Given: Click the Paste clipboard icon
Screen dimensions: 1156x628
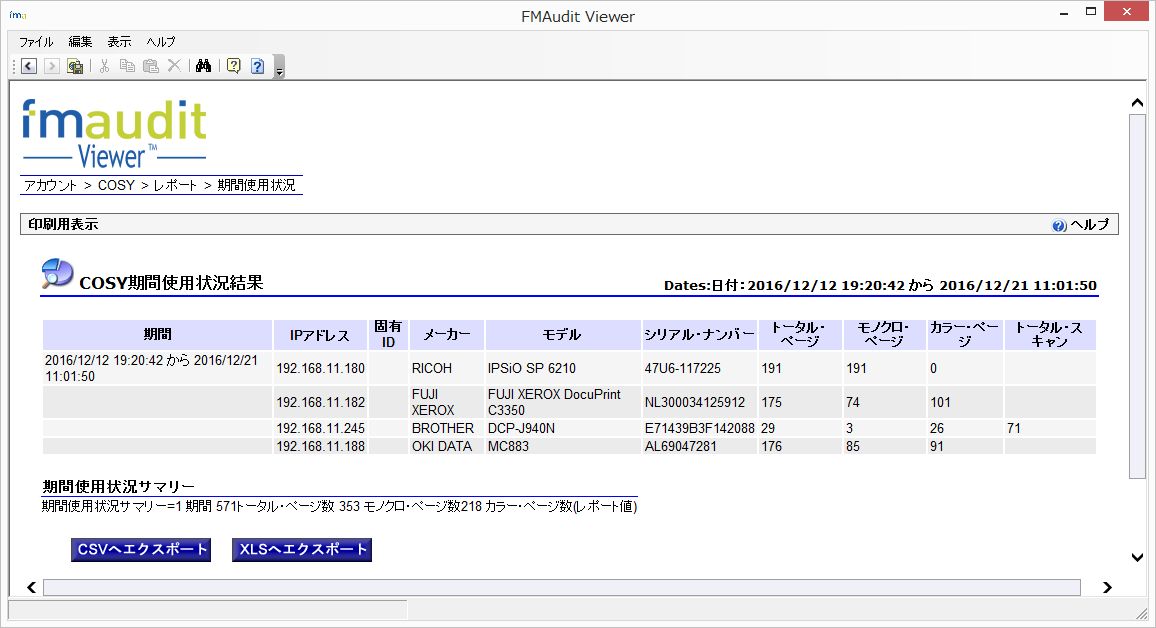Looking at the screenshot, I should tap(151, 66).
